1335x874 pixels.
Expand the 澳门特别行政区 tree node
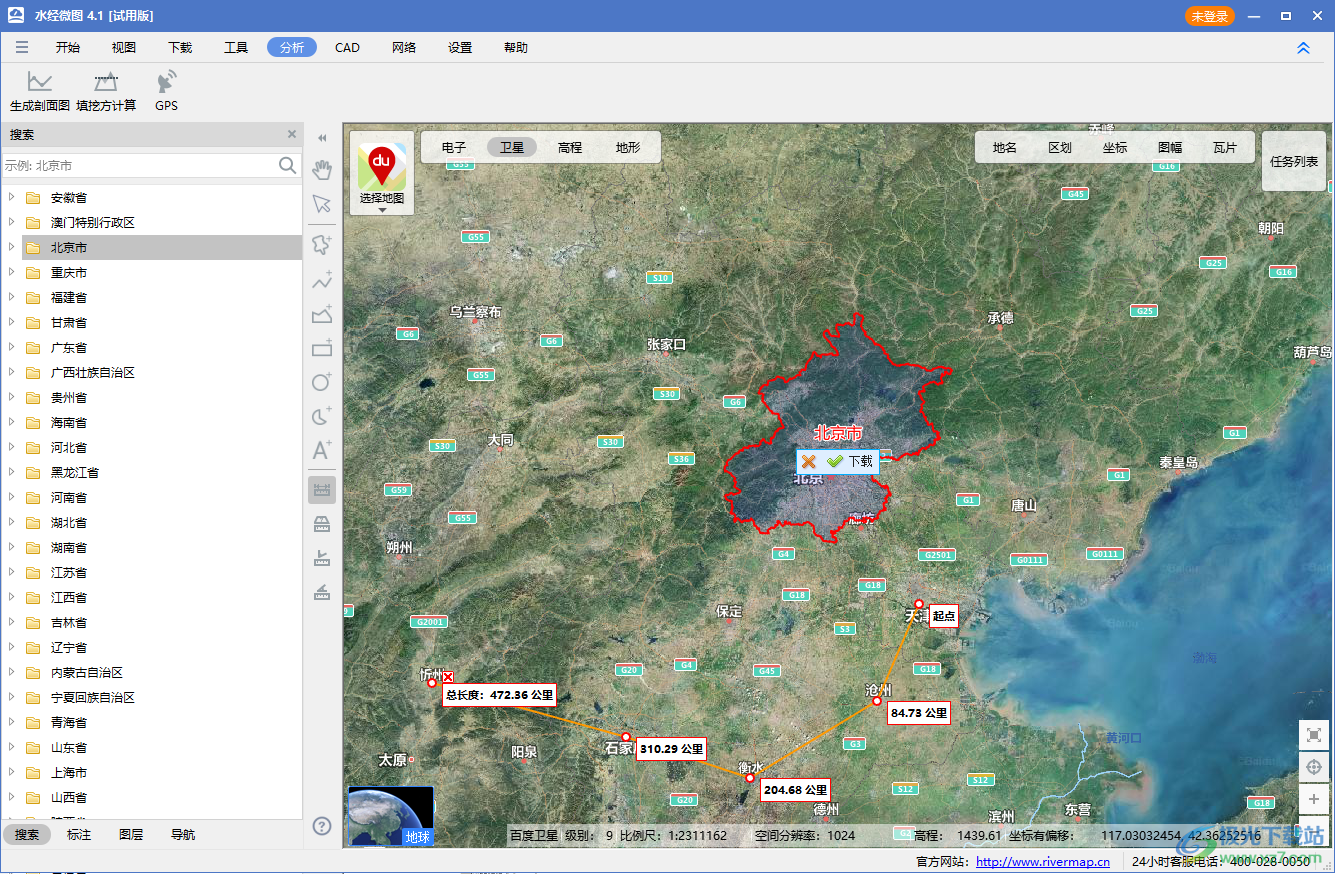12,222
